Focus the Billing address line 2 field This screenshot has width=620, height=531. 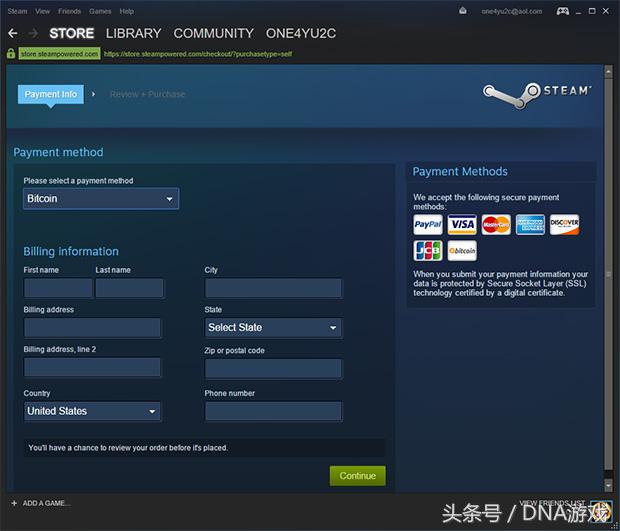92,368
